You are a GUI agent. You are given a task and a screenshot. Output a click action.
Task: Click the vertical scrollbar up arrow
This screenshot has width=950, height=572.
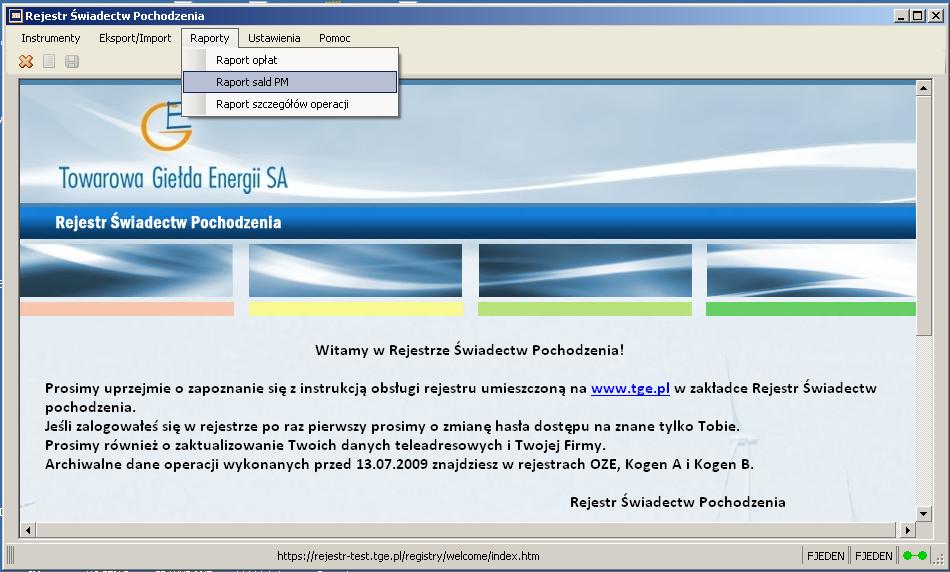[x=923, y=88]
